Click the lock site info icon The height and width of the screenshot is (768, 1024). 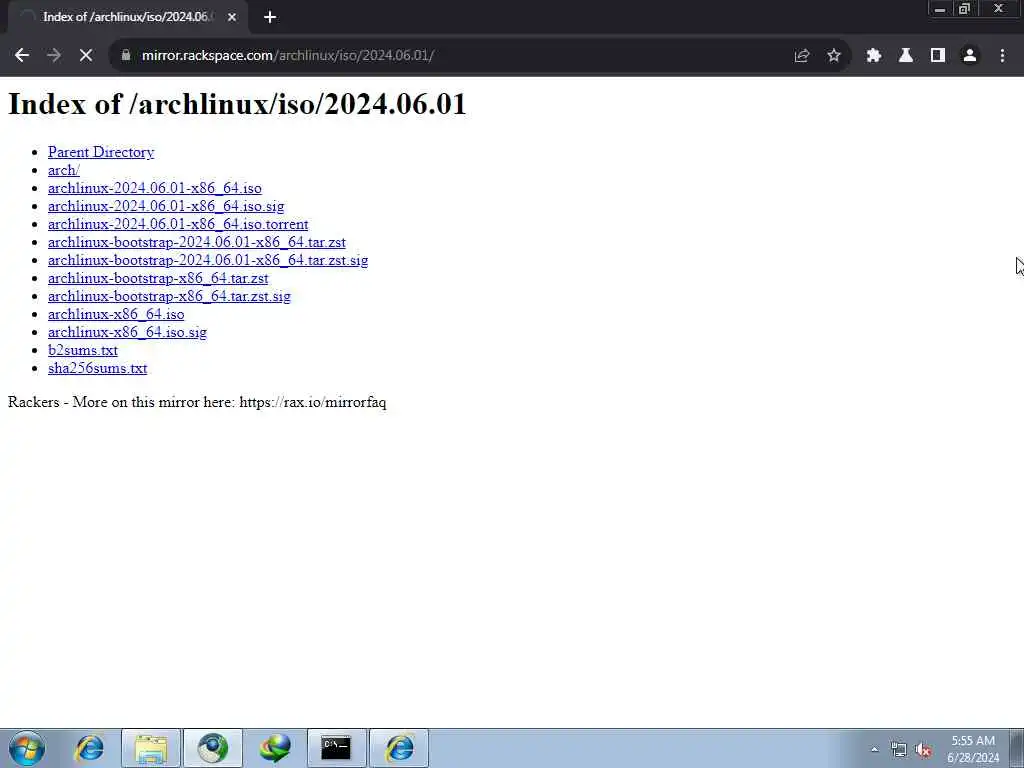(125, 56)
